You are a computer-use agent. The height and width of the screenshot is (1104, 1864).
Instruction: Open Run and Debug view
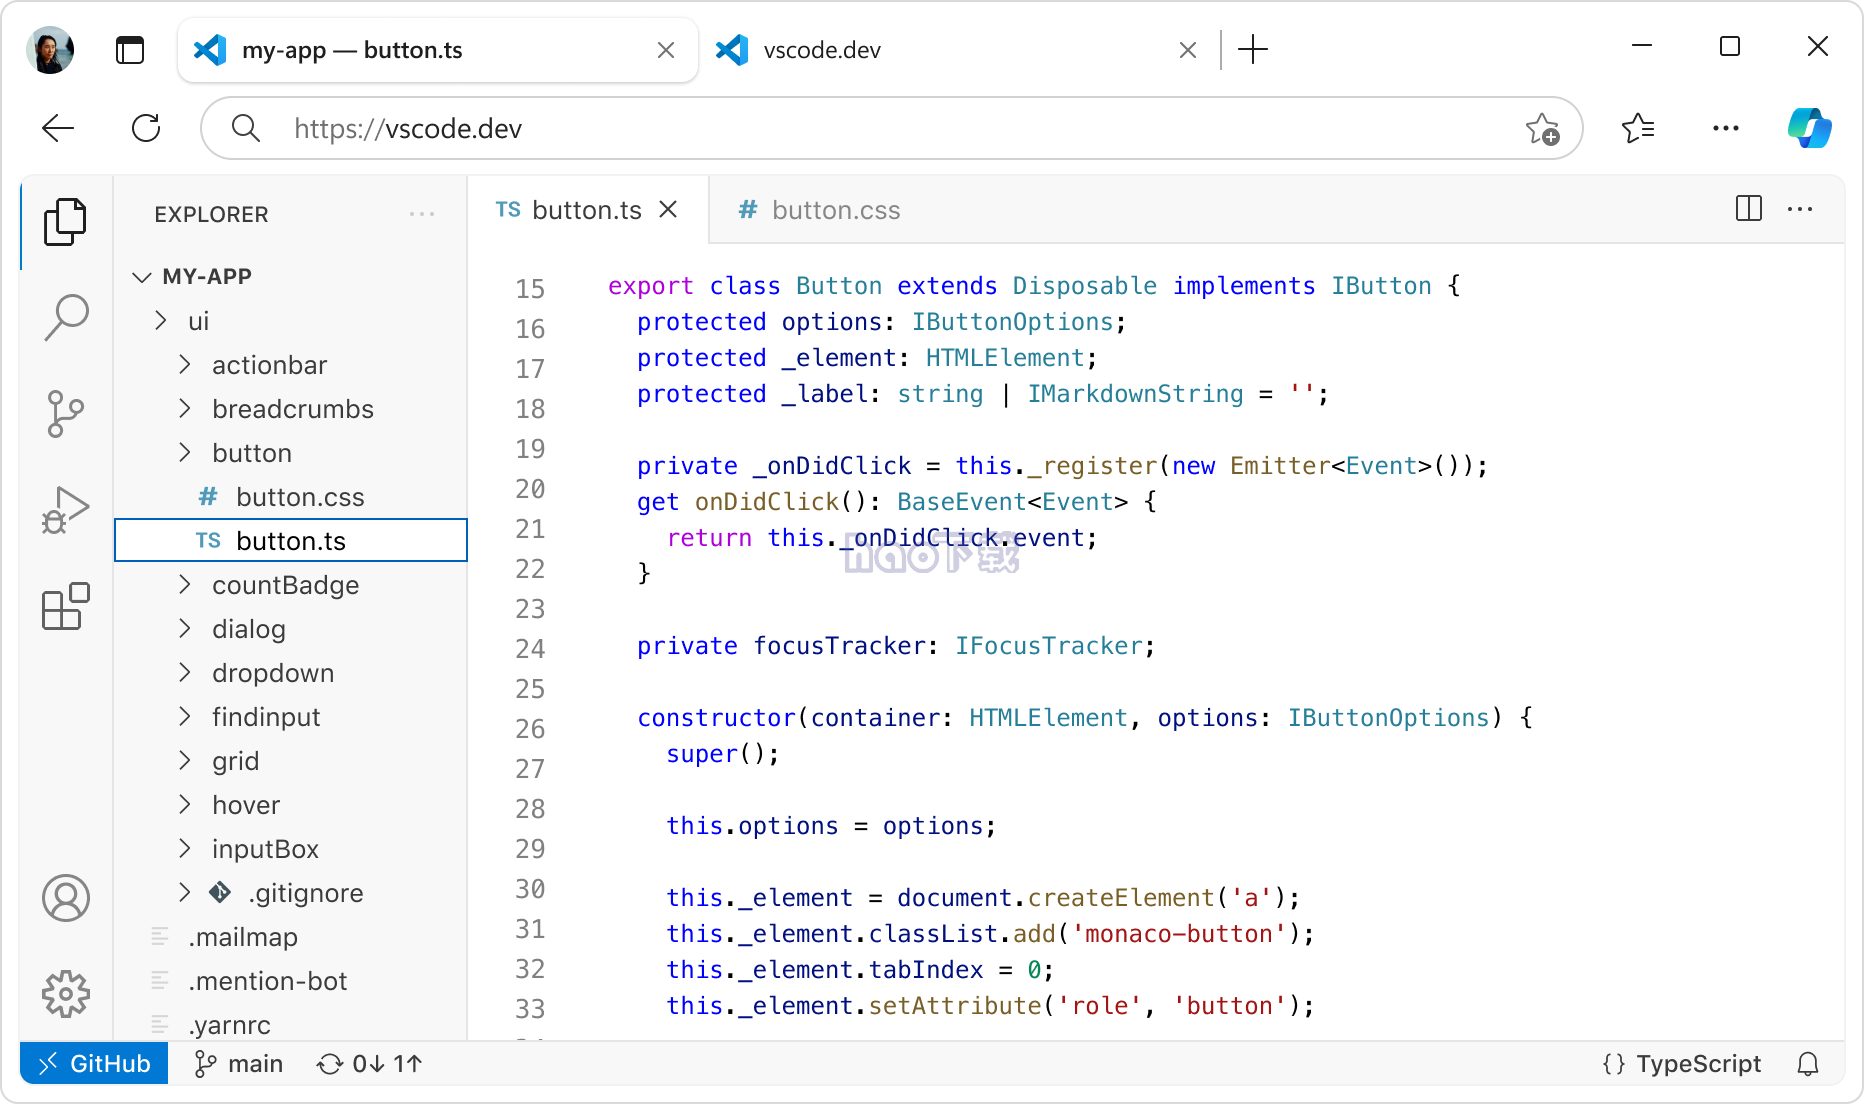tap(66, 510)
